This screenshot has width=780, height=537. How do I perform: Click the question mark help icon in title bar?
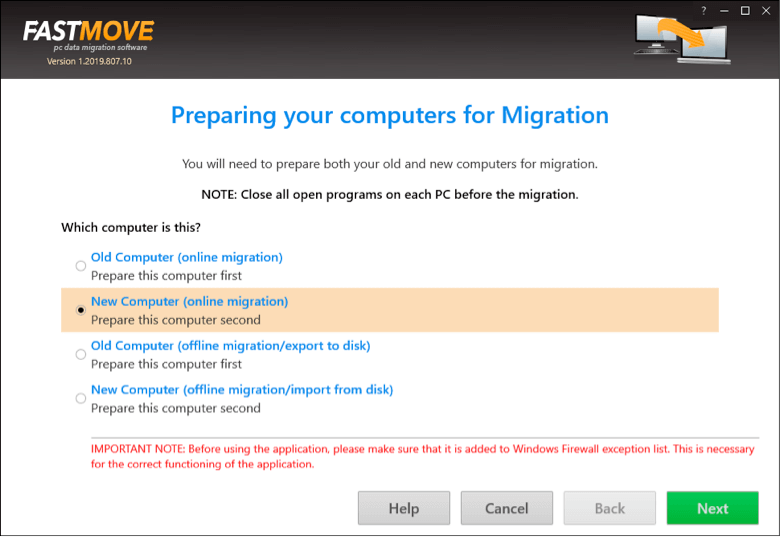click(x=703, y=10)
